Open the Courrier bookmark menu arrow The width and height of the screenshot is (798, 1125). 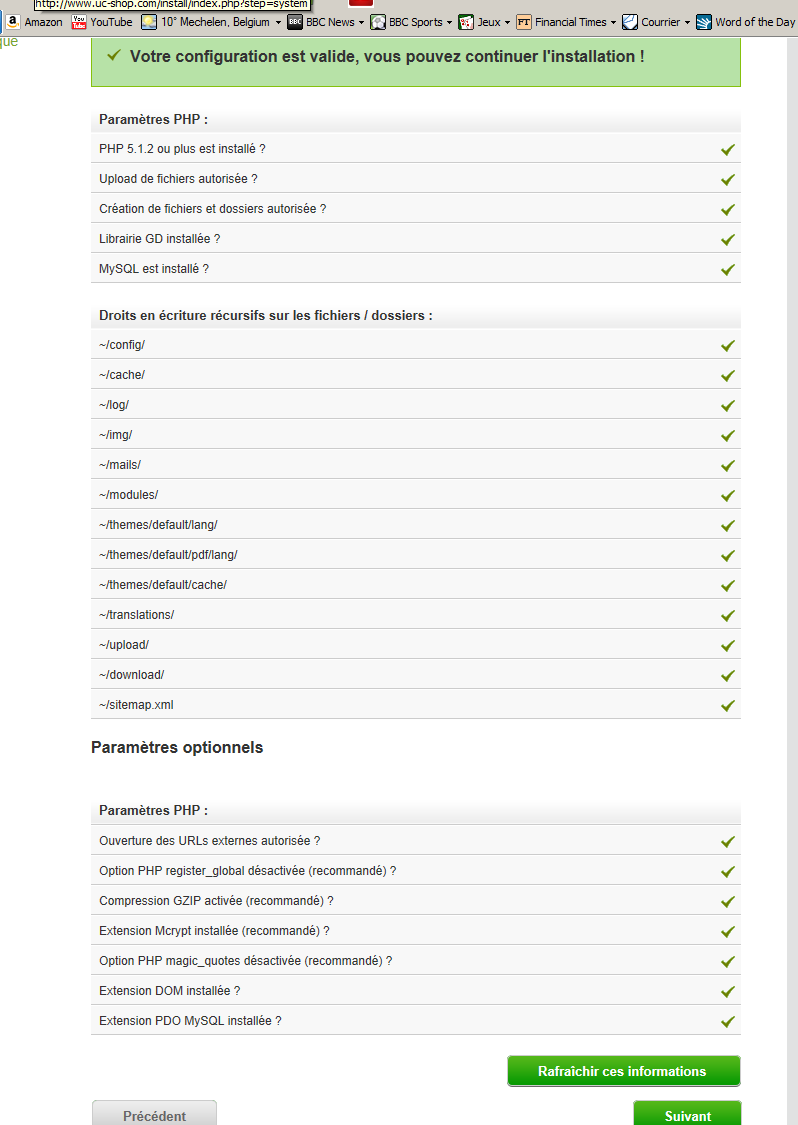click(x=687, y=22)
